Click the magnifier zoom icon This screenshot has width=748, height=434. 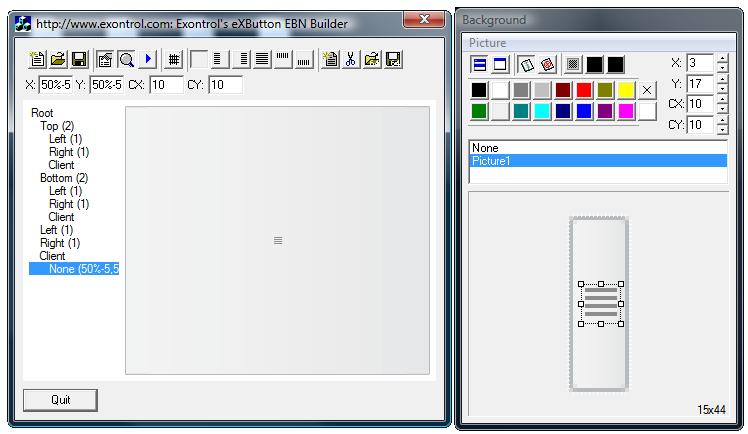(126, 60)
